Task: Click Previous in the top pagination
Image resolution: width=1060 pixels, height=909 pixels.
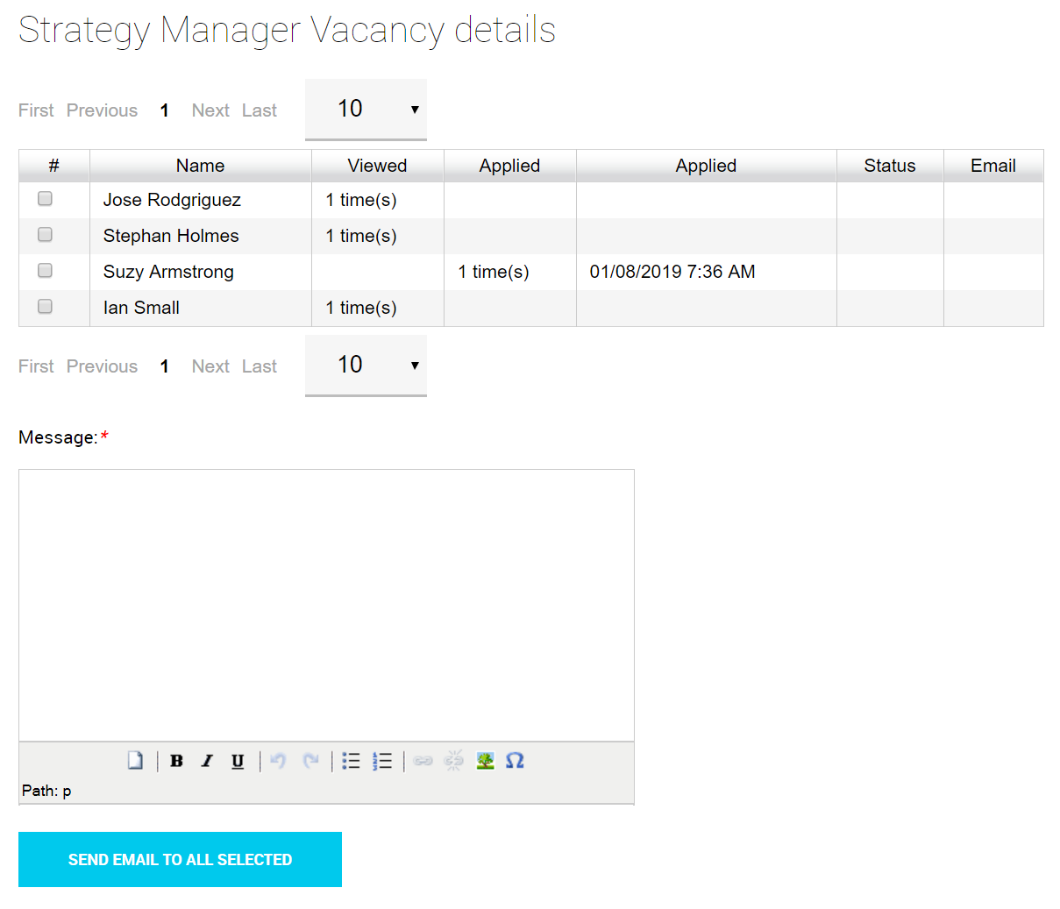Action: (x=102, y=110)
